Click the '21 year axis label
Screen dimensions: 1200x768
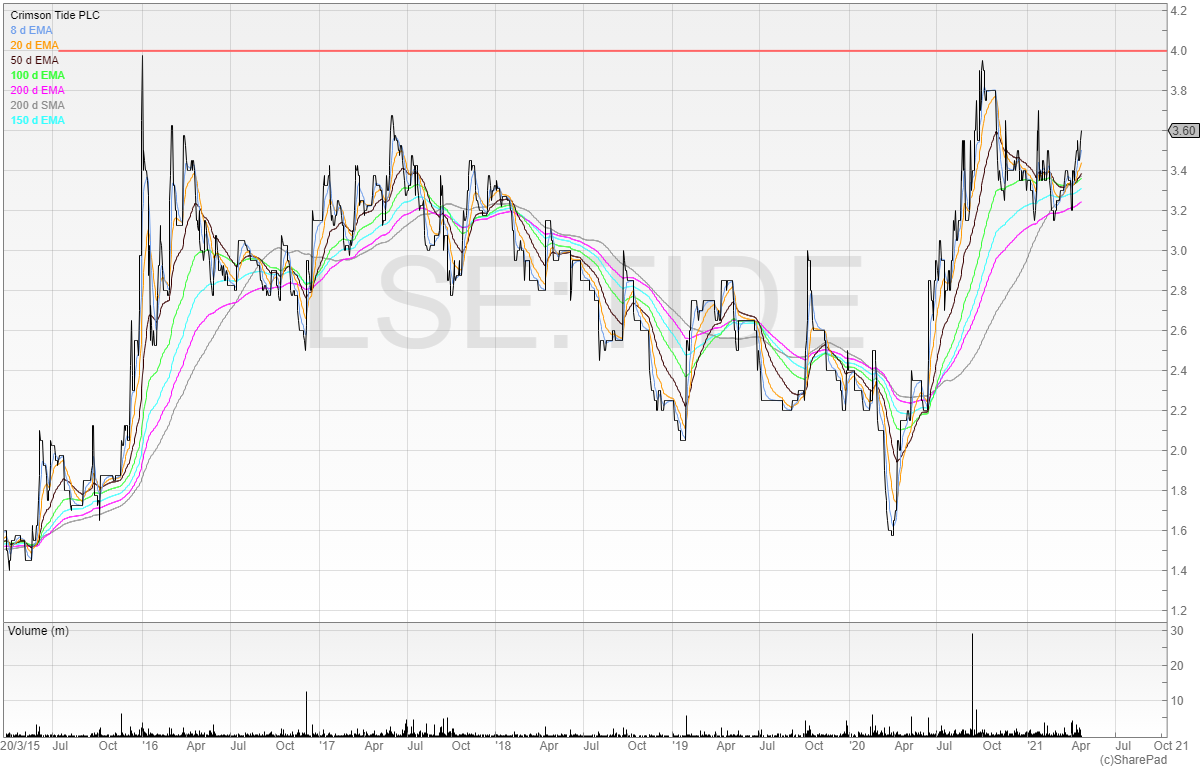[x=1034, y=746]
